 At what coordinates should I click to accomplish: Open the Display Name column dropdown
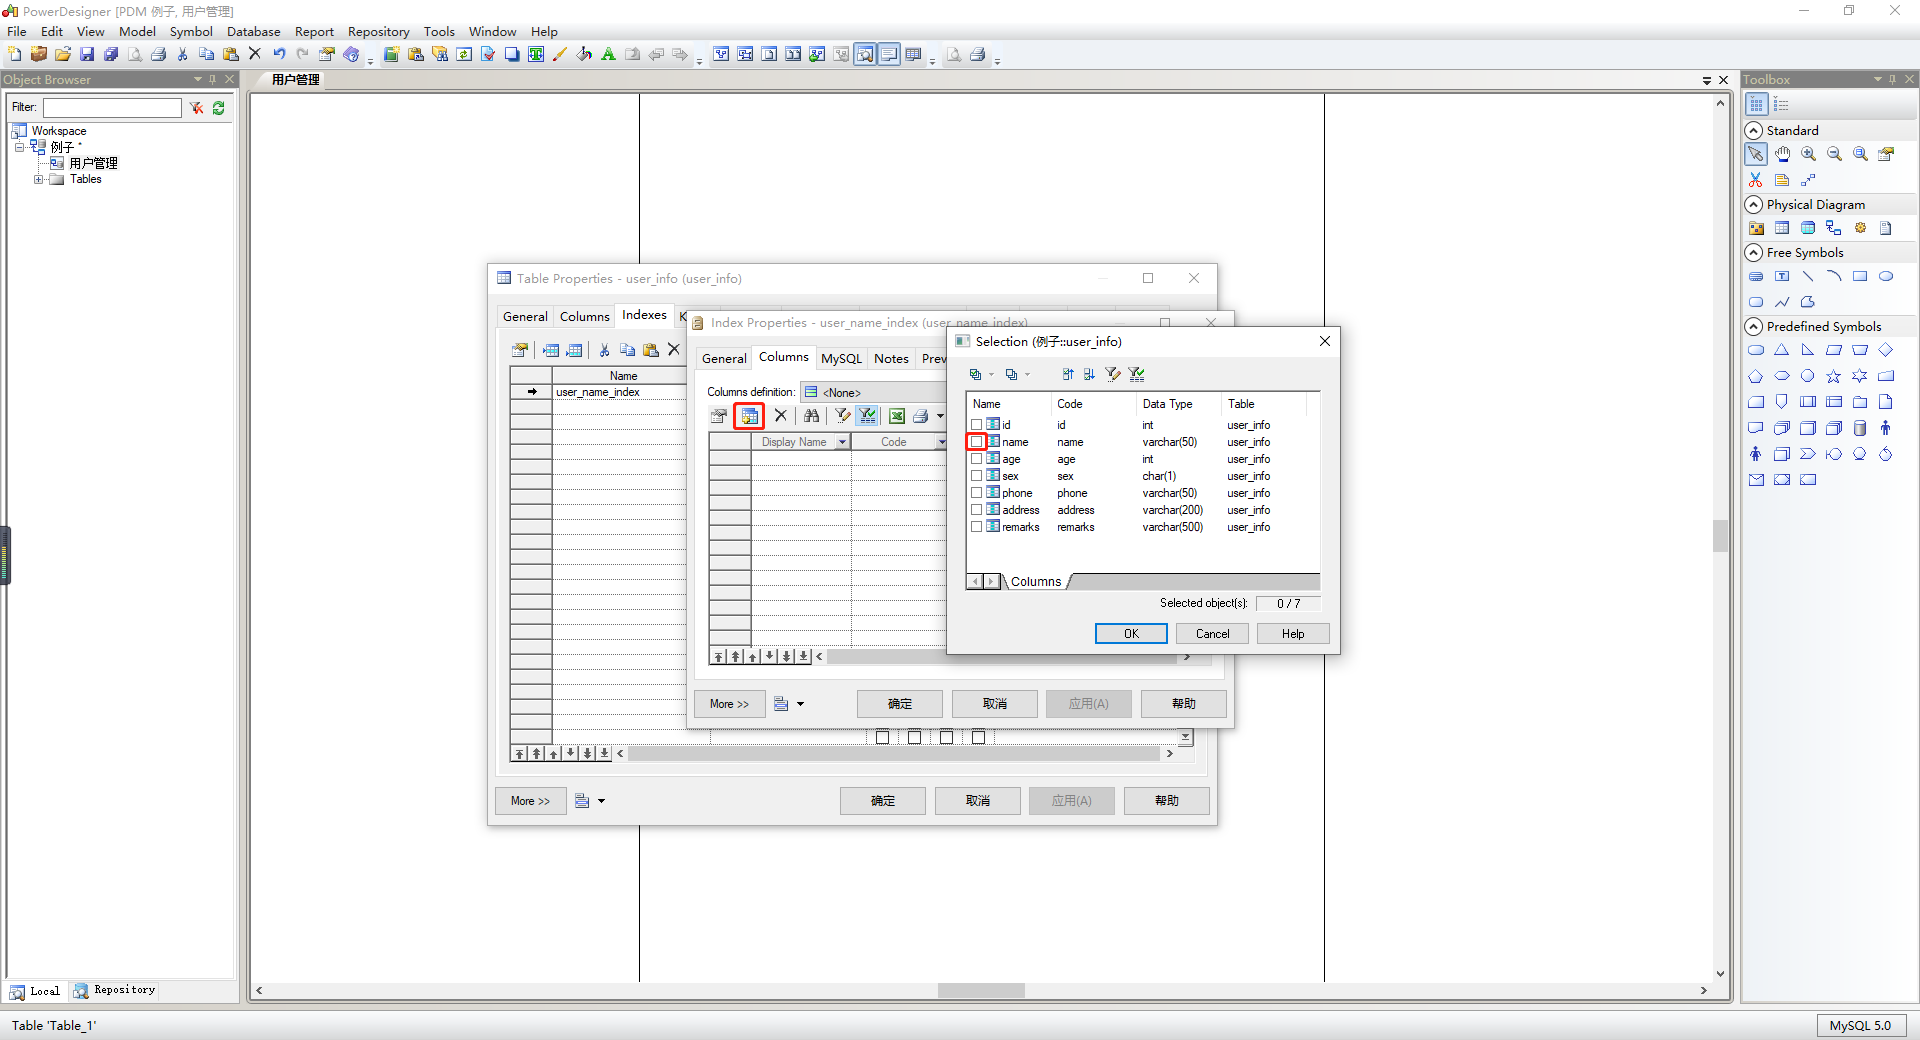841,441
